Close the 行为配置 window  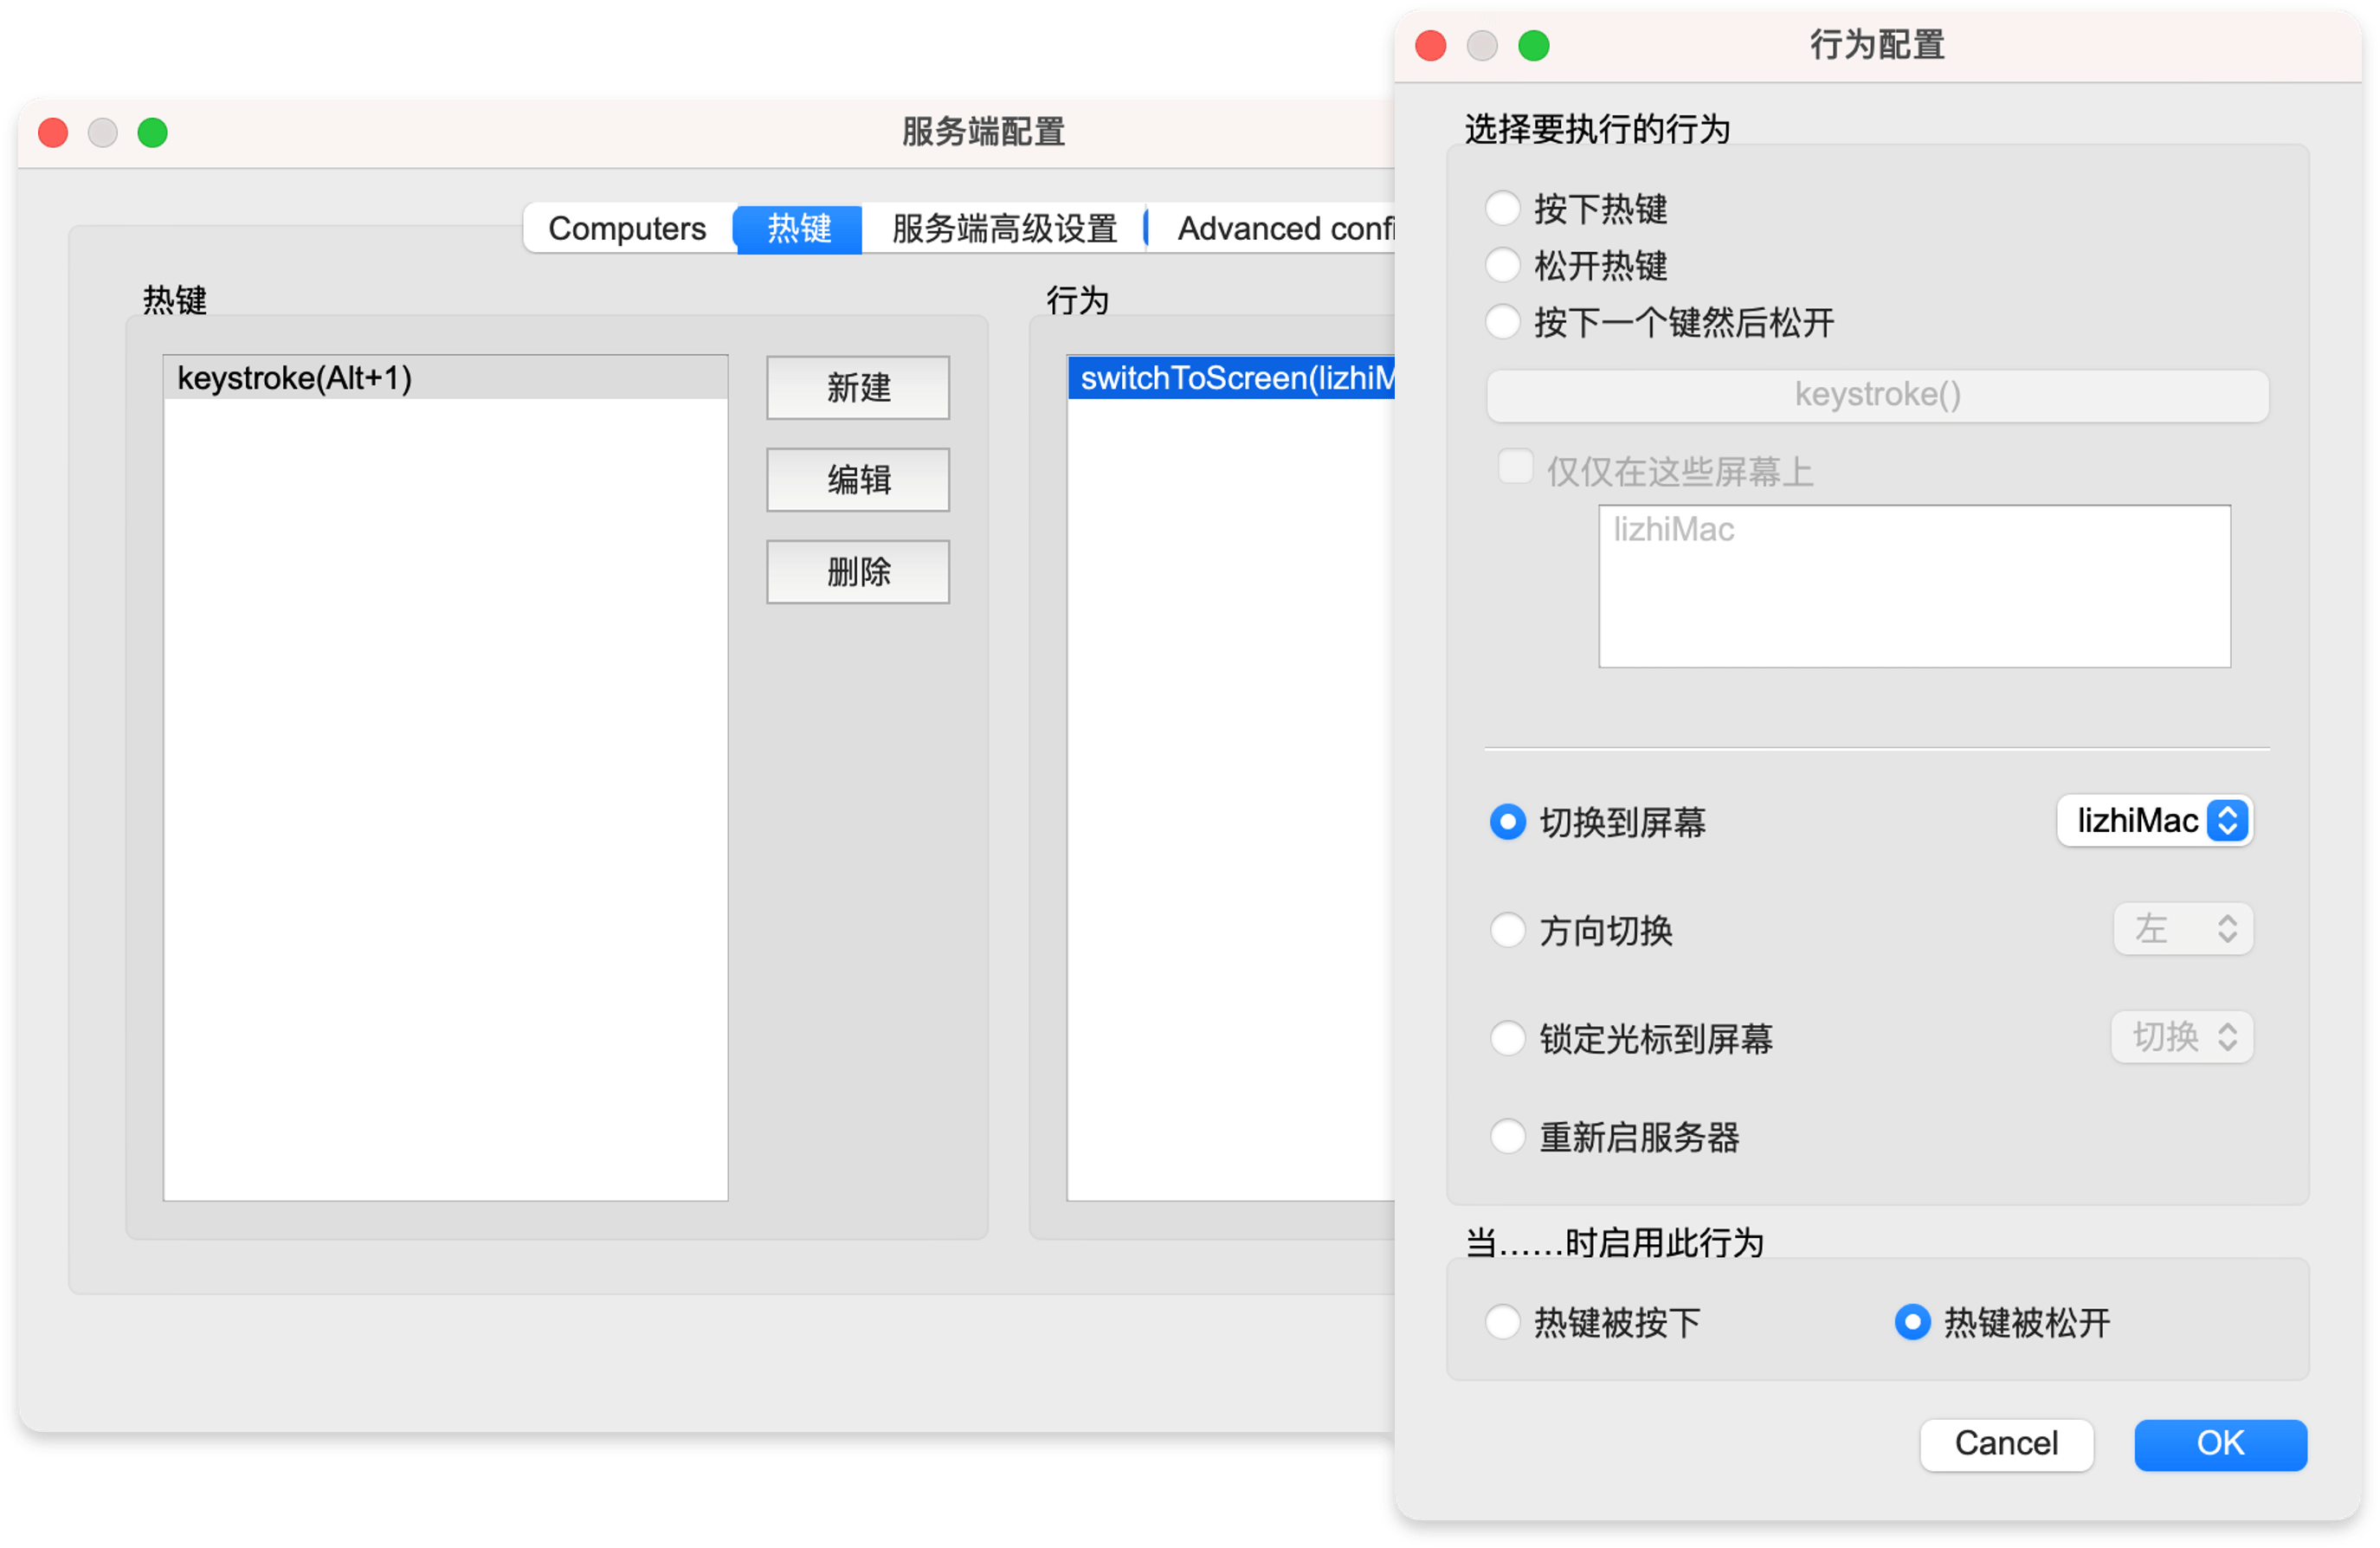pyautogui.click(x=1430, y=46)
